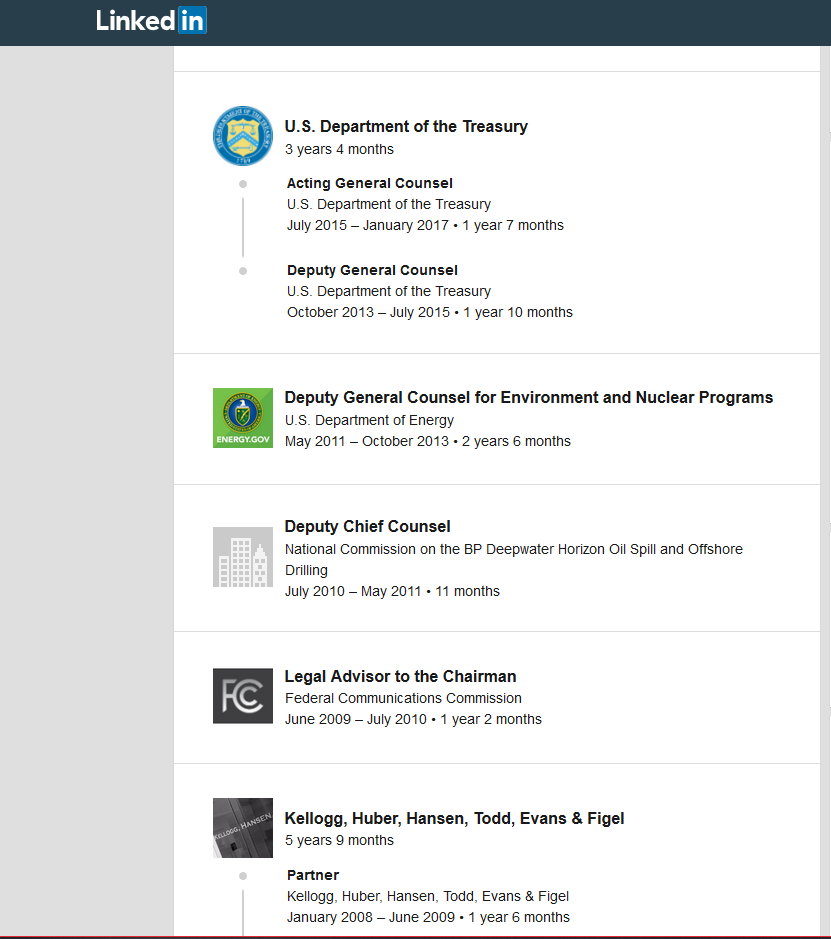Click National Commission on the BP Deepwater Horizon text
The image size is (831, 939).
[x=514, y=559]
